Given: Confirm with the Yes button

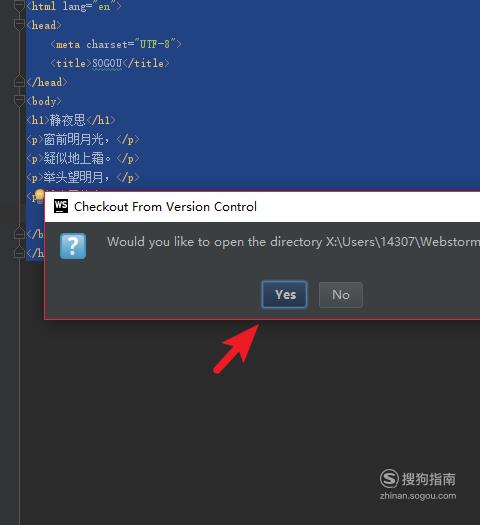Looking at the screenshot, I should click(x=284, y=295).
